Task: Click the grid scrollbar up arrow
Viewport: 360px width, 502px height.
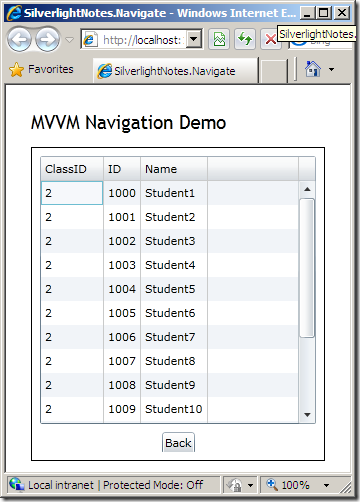Action: pos(307,189)
